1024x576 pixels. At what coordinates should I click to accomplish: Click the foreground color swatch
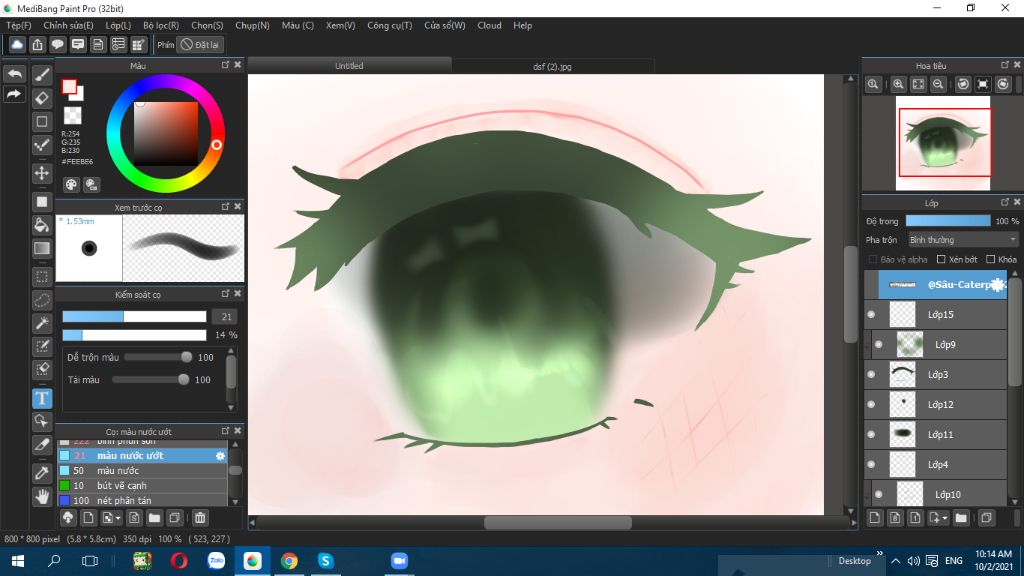[69, 87]
